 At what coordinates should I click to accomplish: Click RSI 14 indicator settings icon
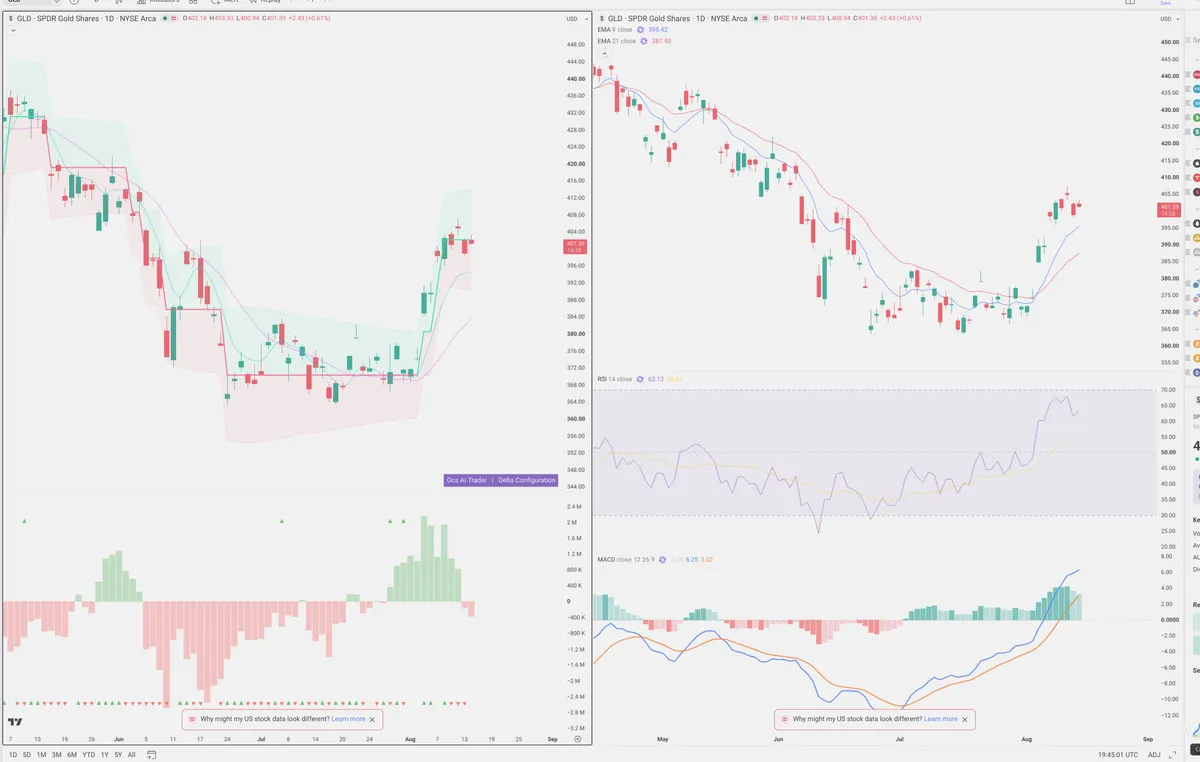click(640, 379)
